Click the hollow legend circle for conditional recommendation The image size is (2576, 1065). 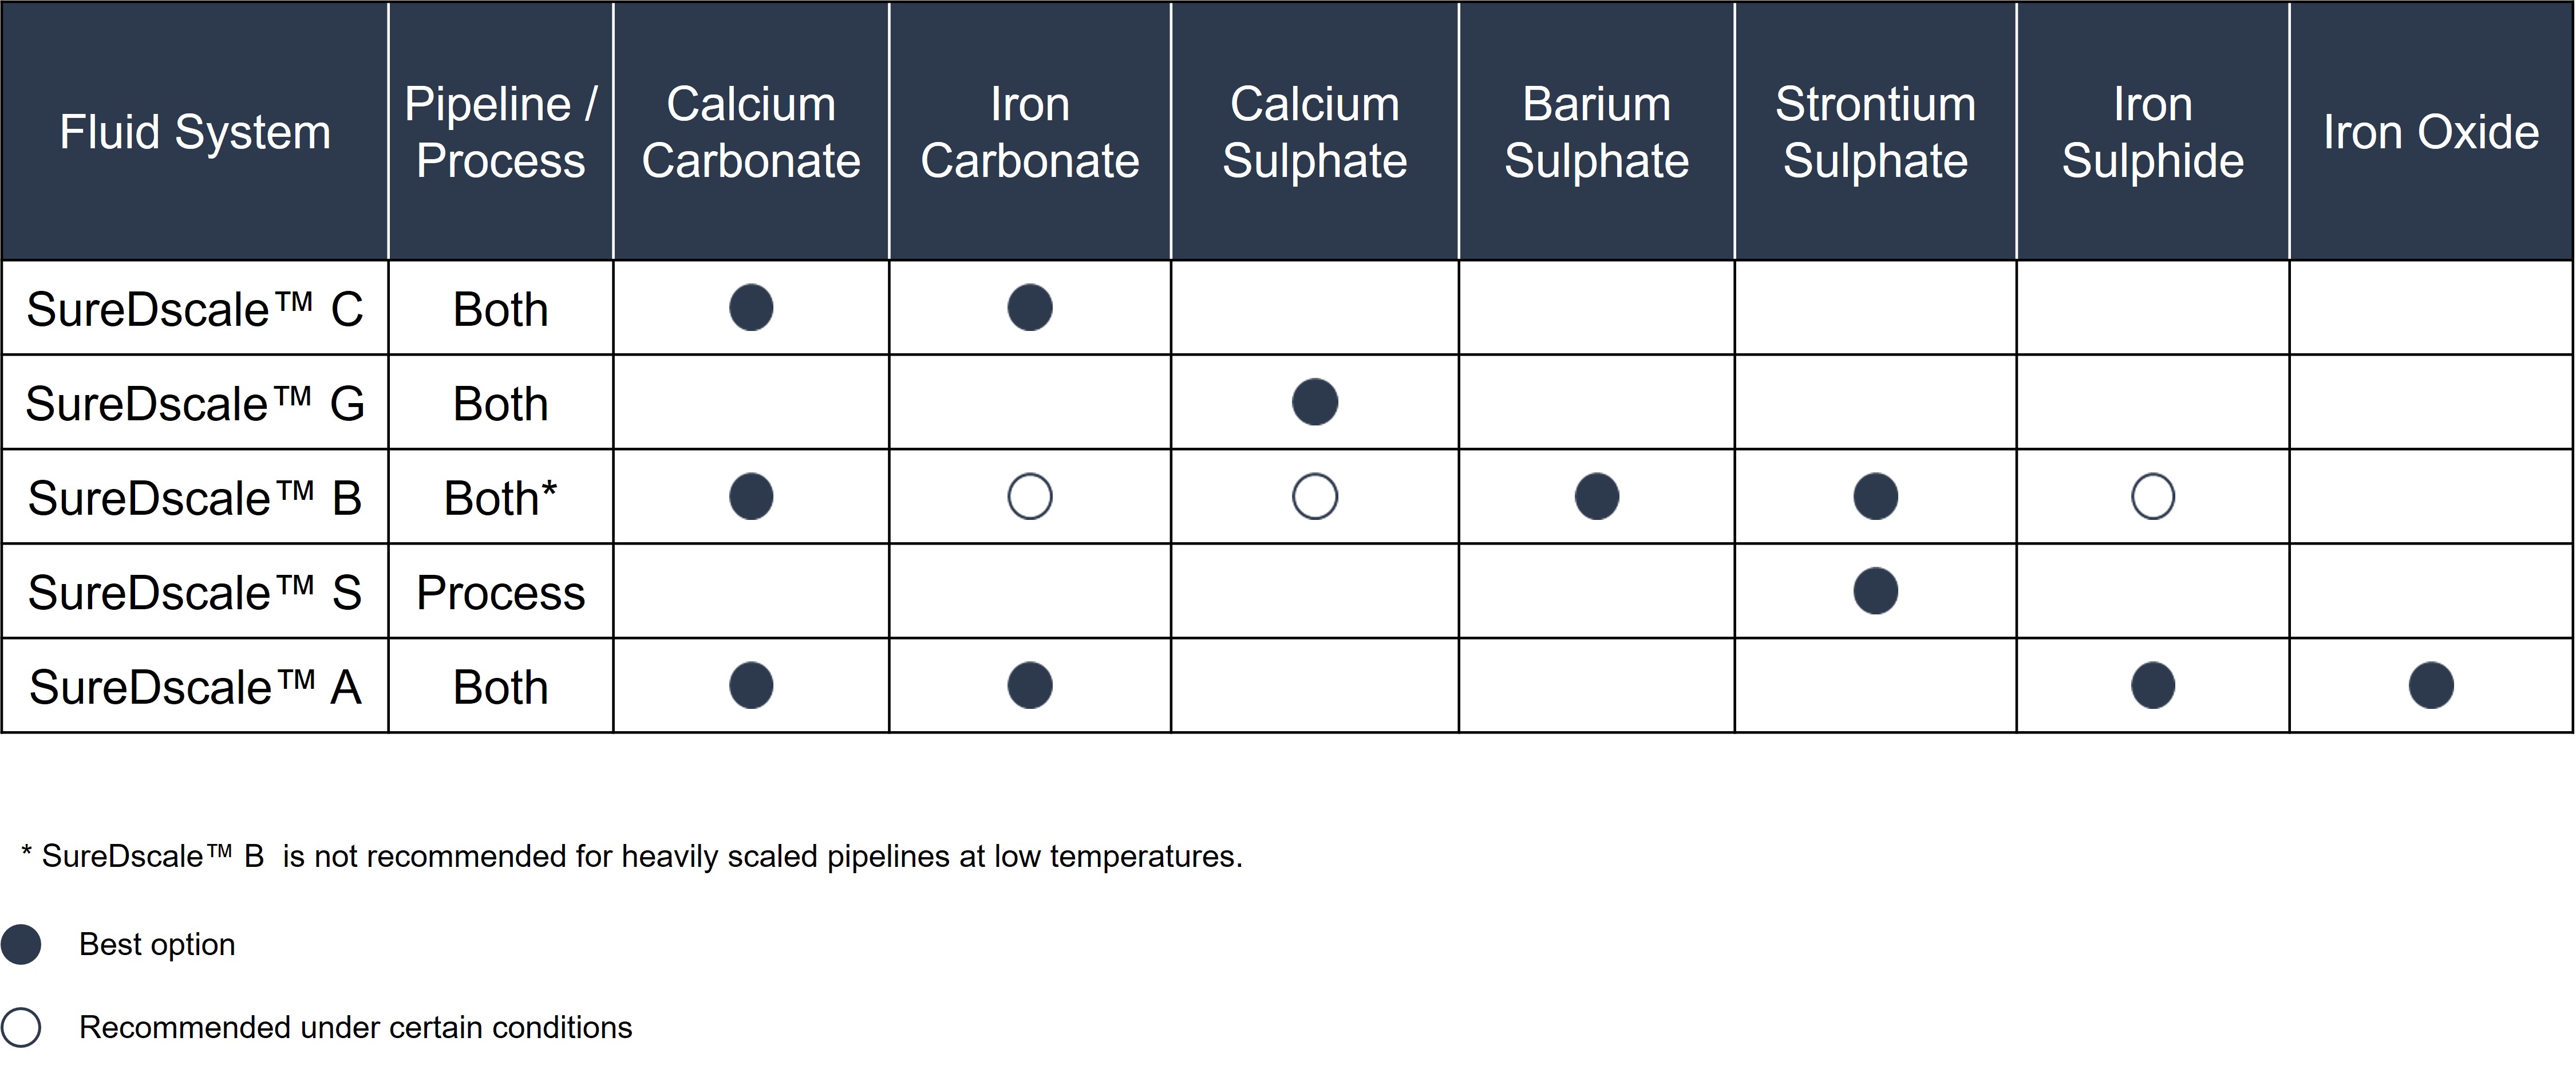tap(21, 1027)
